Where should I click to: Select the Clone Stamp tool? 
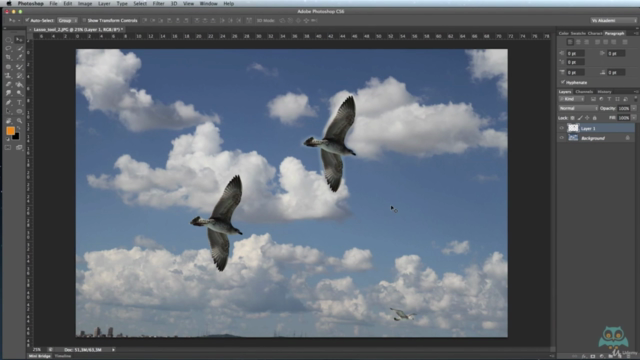[x=9, y=76]
